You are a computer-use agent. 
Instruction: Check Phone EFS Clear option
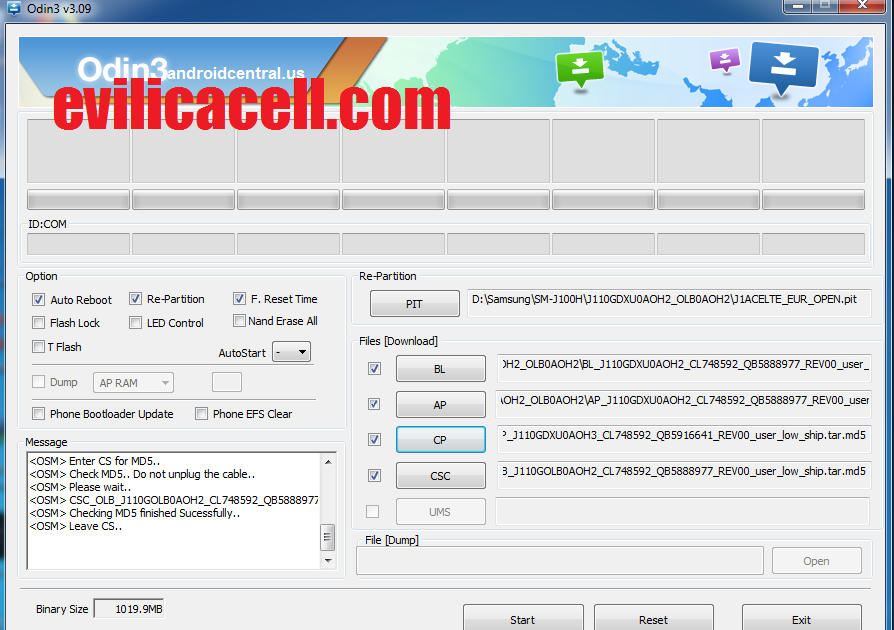pyautogui.click(x=201, y=414)
